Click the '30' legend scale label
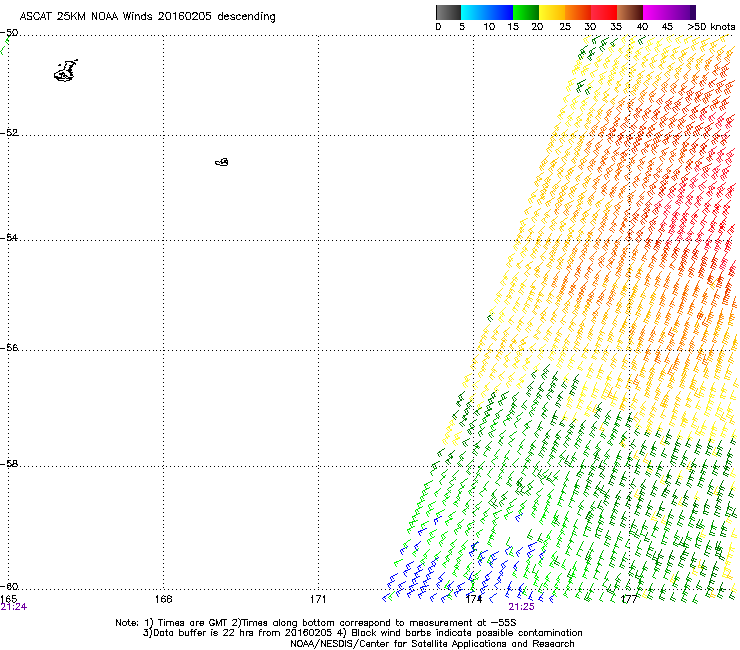 point(590,27)
